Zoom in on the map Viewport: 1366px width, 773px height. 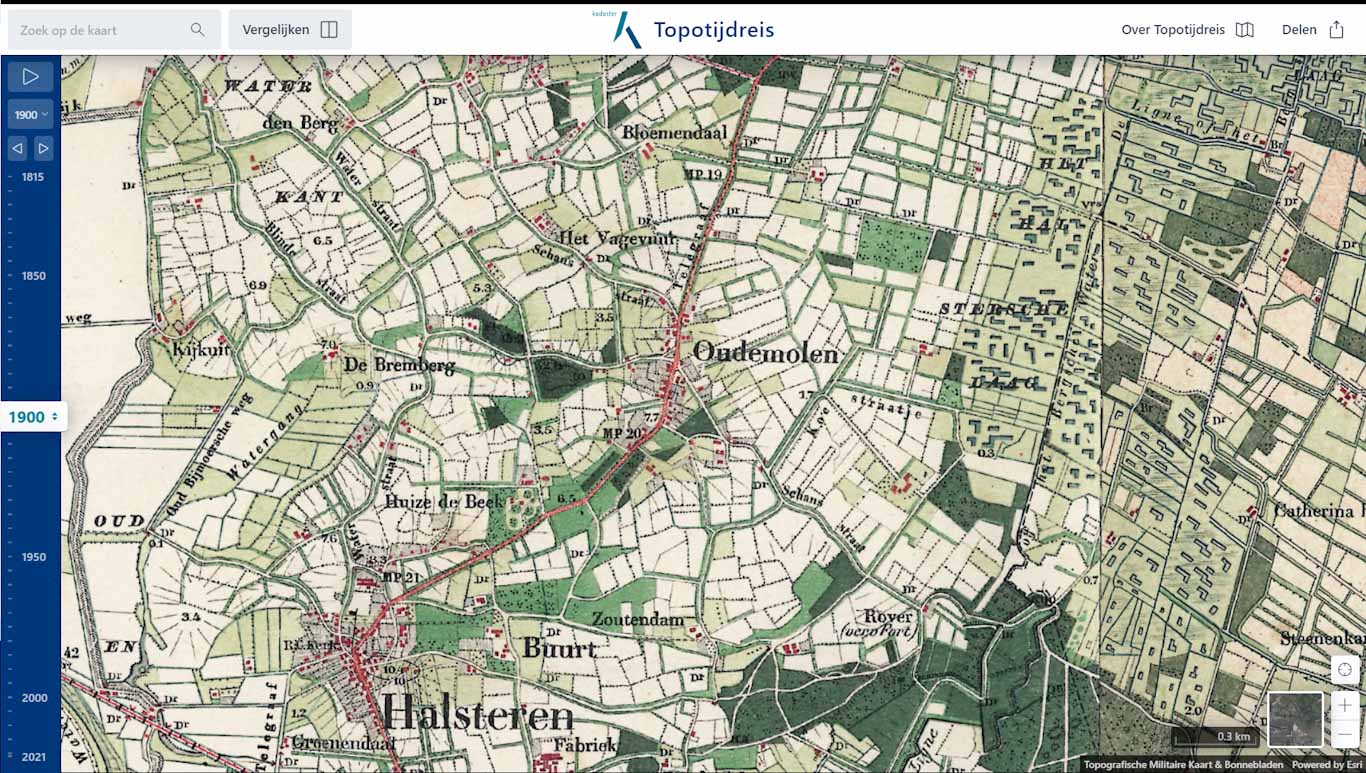(x=1345, y=705)
